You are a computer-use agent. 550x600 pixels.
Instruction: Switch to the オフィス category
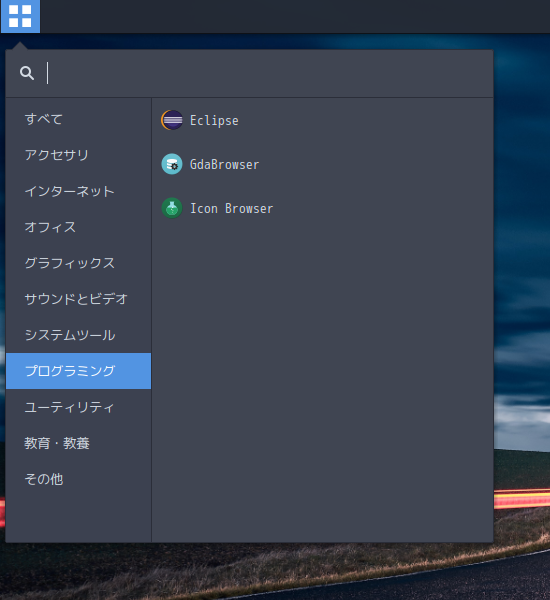[x=78, y=227]
